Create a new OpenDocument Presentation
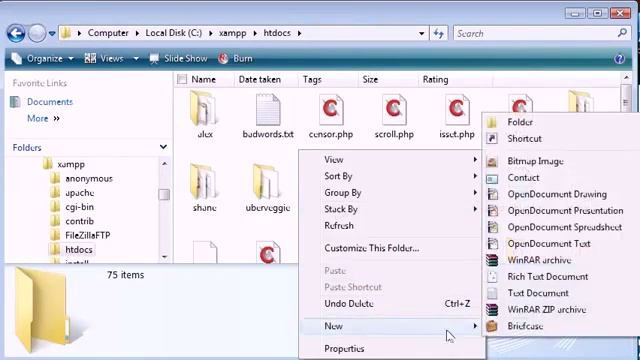 tap(561, 211)
